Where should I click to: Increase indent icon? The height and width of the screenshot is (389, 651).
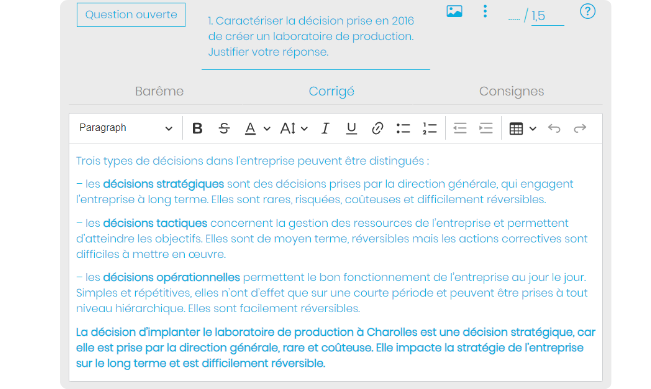coord(485,128)
